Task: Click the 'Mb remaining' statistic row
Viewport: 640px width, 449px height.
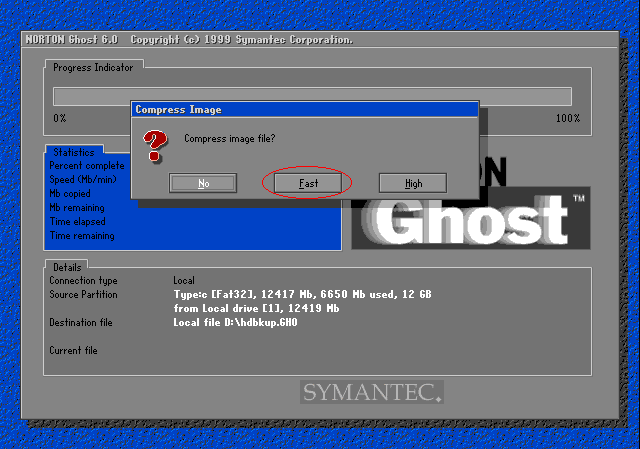Action: [77, 207]
